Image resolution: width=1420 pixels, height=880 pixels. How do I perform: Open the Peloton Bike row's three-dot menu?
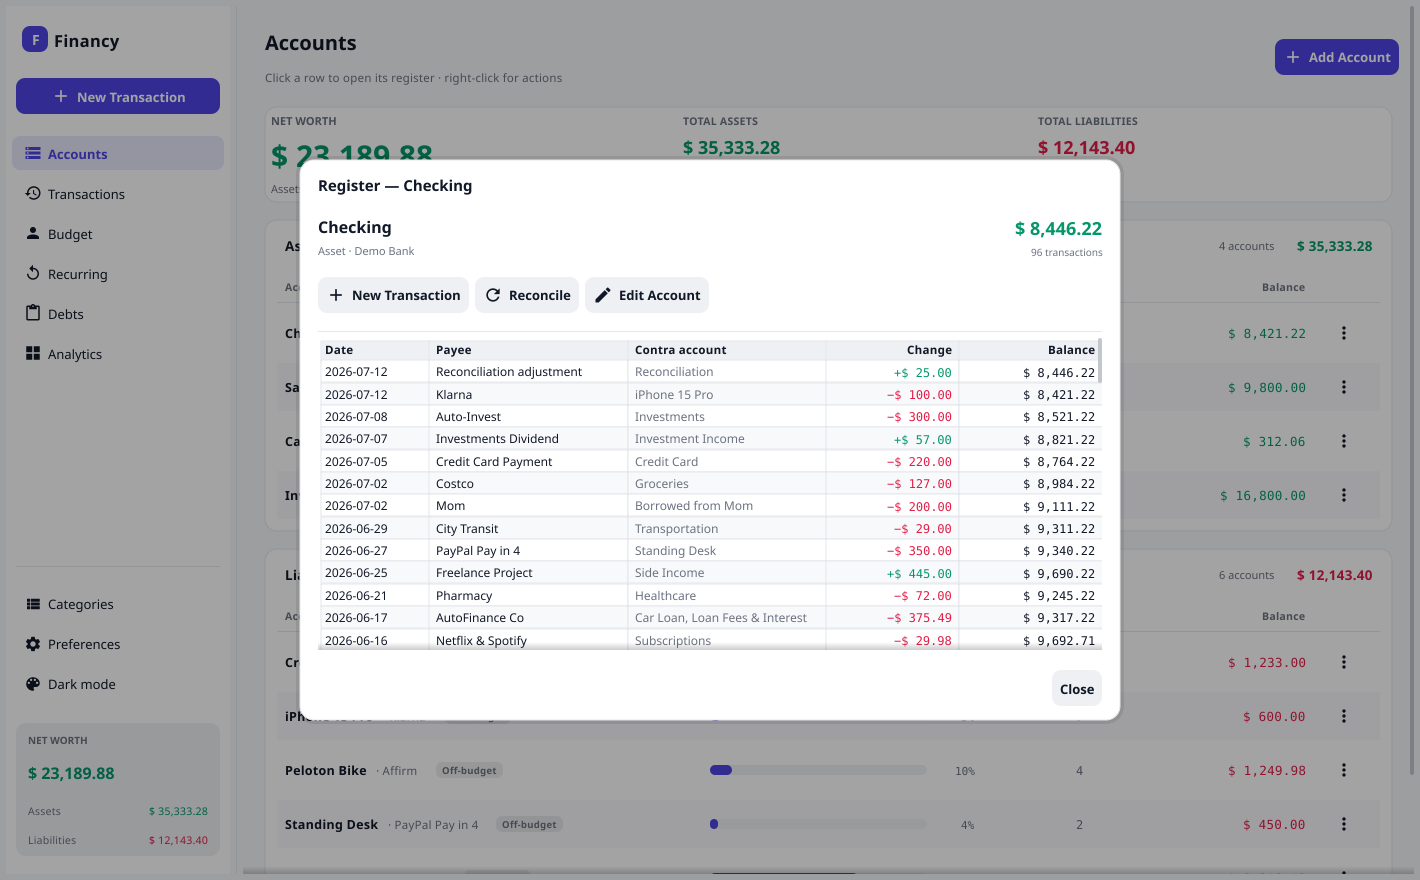coord(1344,770)
